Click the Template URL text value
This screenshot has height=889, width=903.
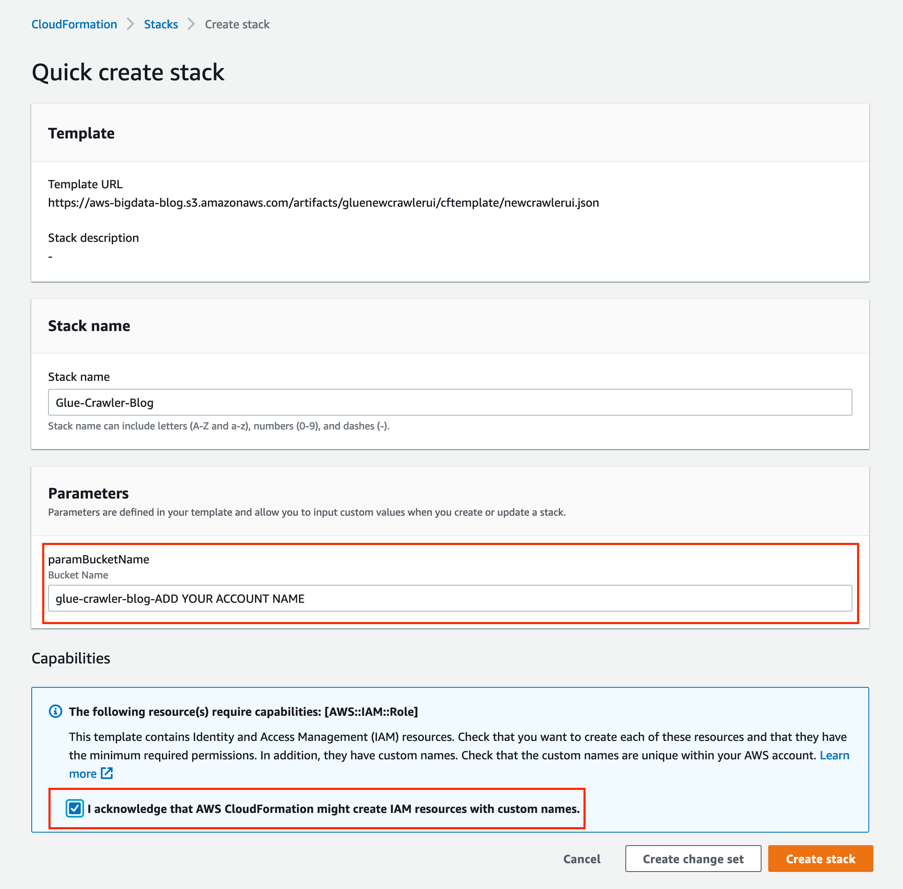323,202
